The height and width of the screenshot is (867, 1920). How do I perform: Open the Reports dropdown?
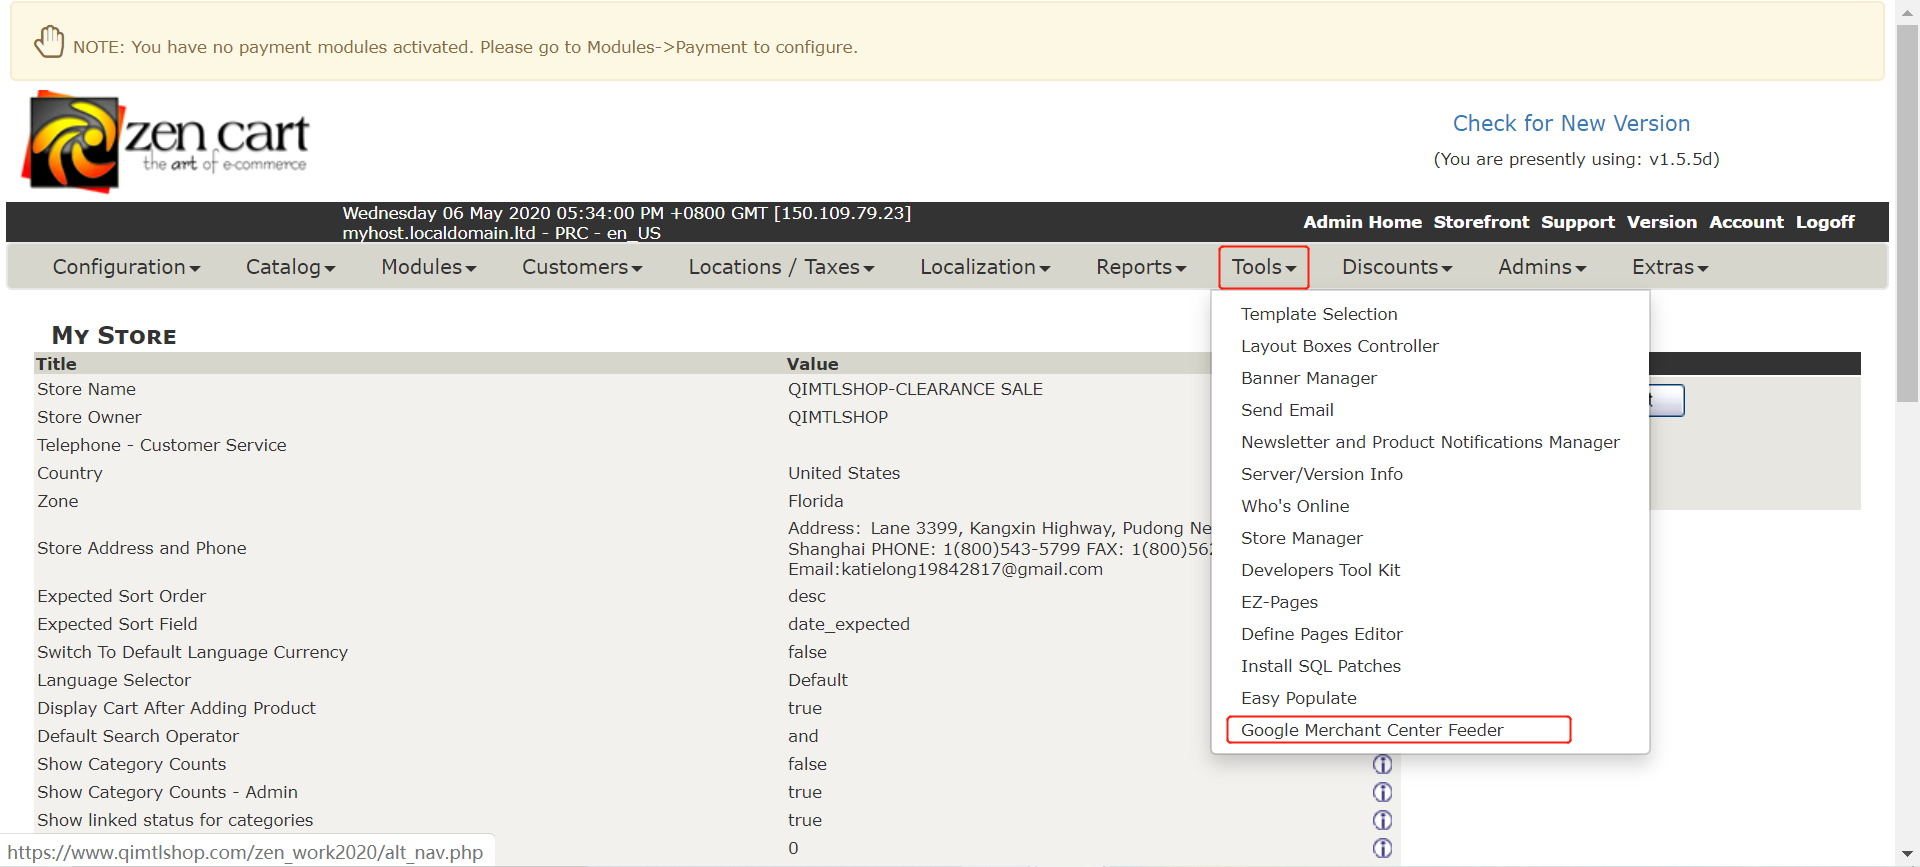tap(1141, 267)
